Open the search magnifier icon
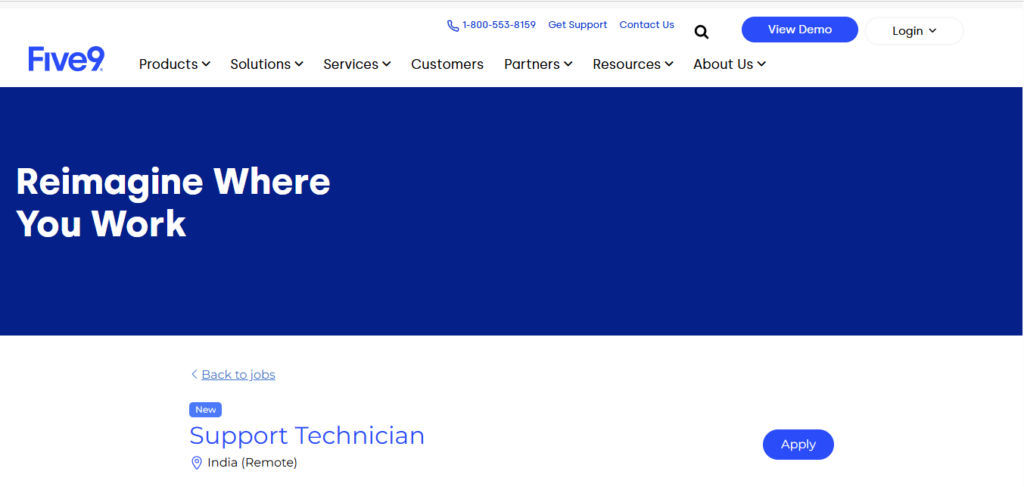Viewport: 1024px width, 487px height. point(701,32)
